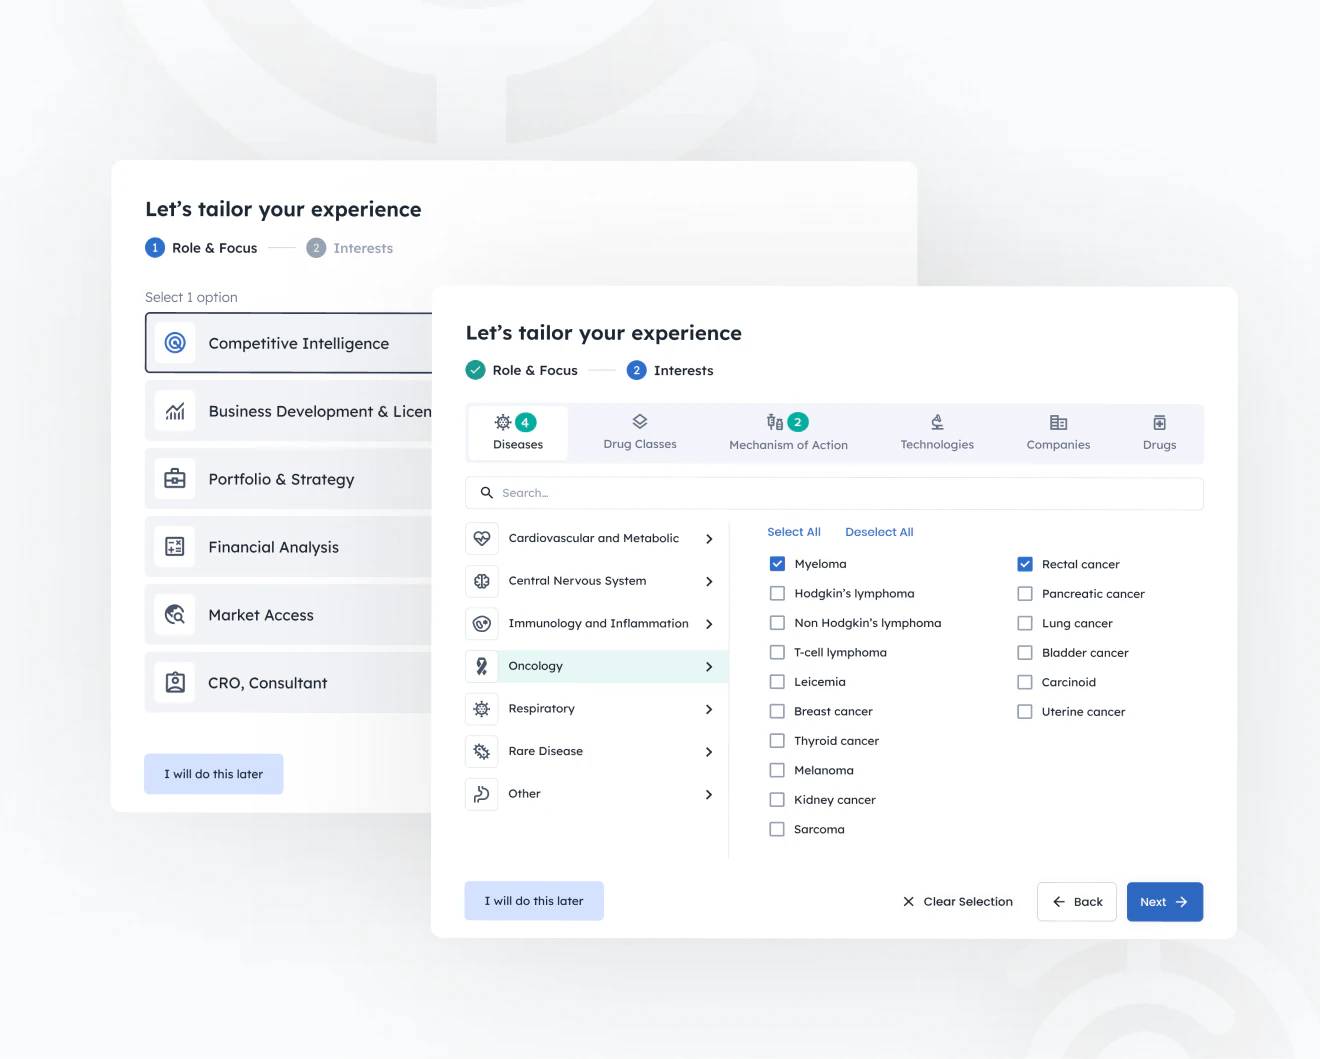Click the CRO, Consultant badge icon
This screenshot has width=1320, height=1059.
coord(175,683)
